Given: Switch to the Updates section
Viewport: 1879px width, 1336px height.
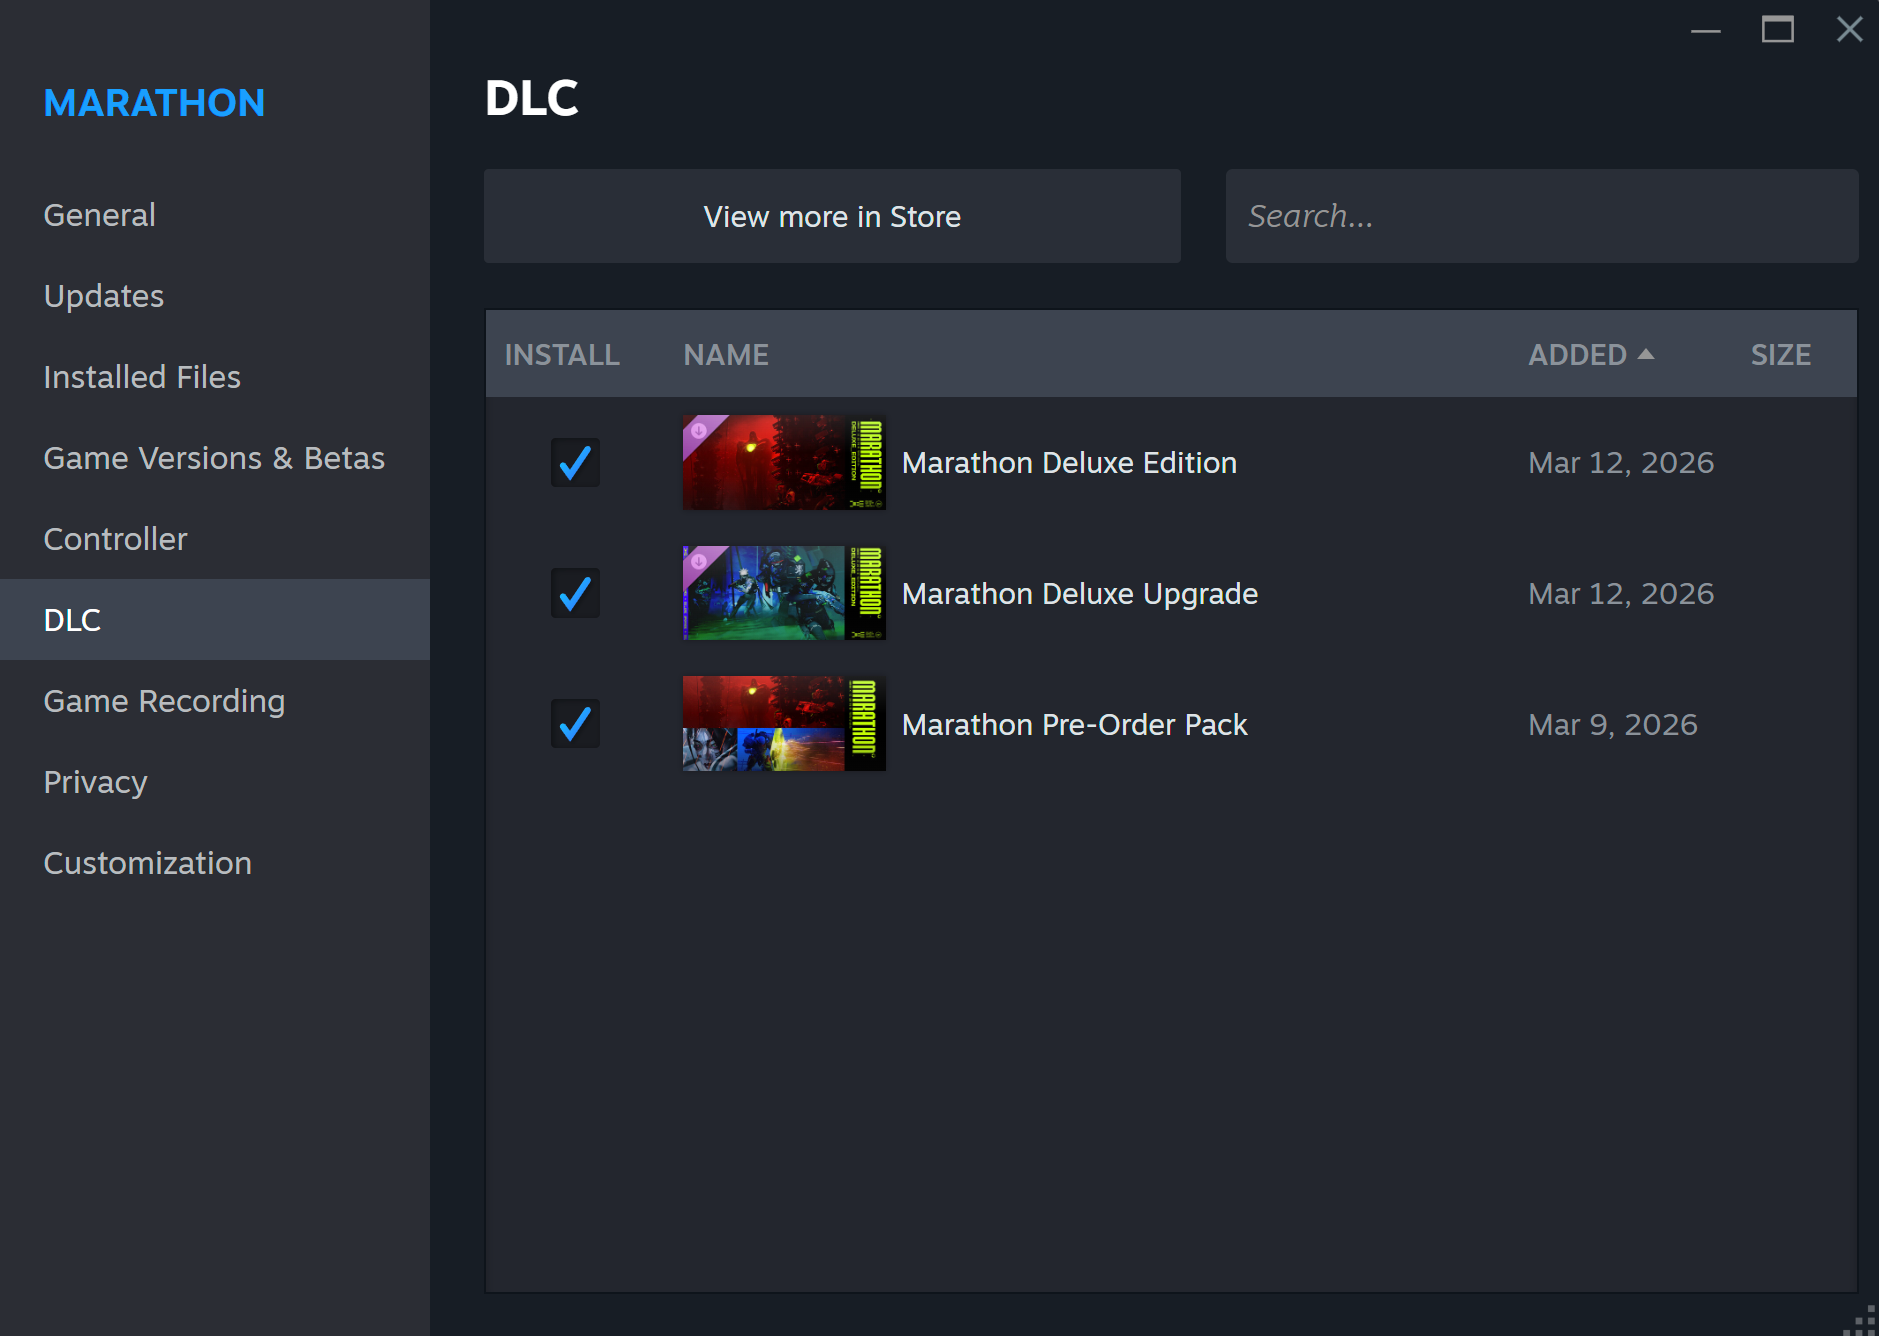Looking at the screenshot, I should point(104,296).
